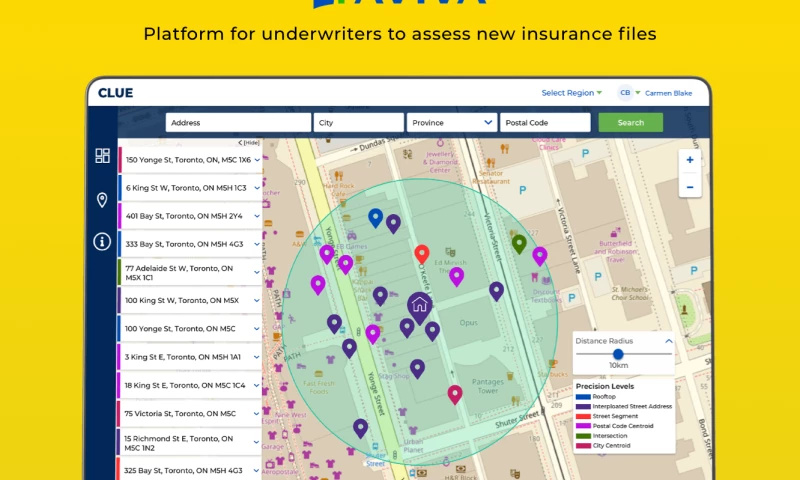Zoom out the map with minus button
The height and width of the screenshot is (480, 800).
tap(689, 187)
